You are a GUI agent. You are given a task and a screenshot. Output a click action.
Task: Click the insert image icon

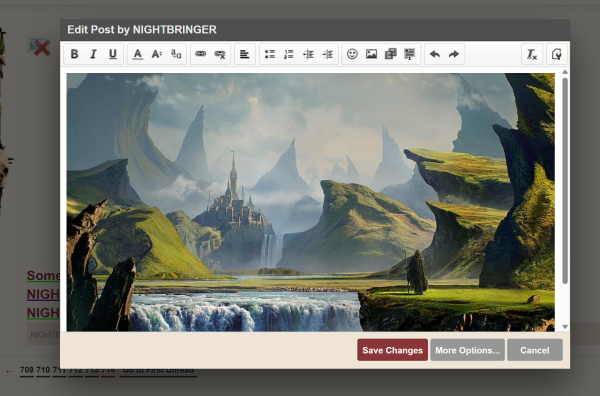[x=371, y=54]
